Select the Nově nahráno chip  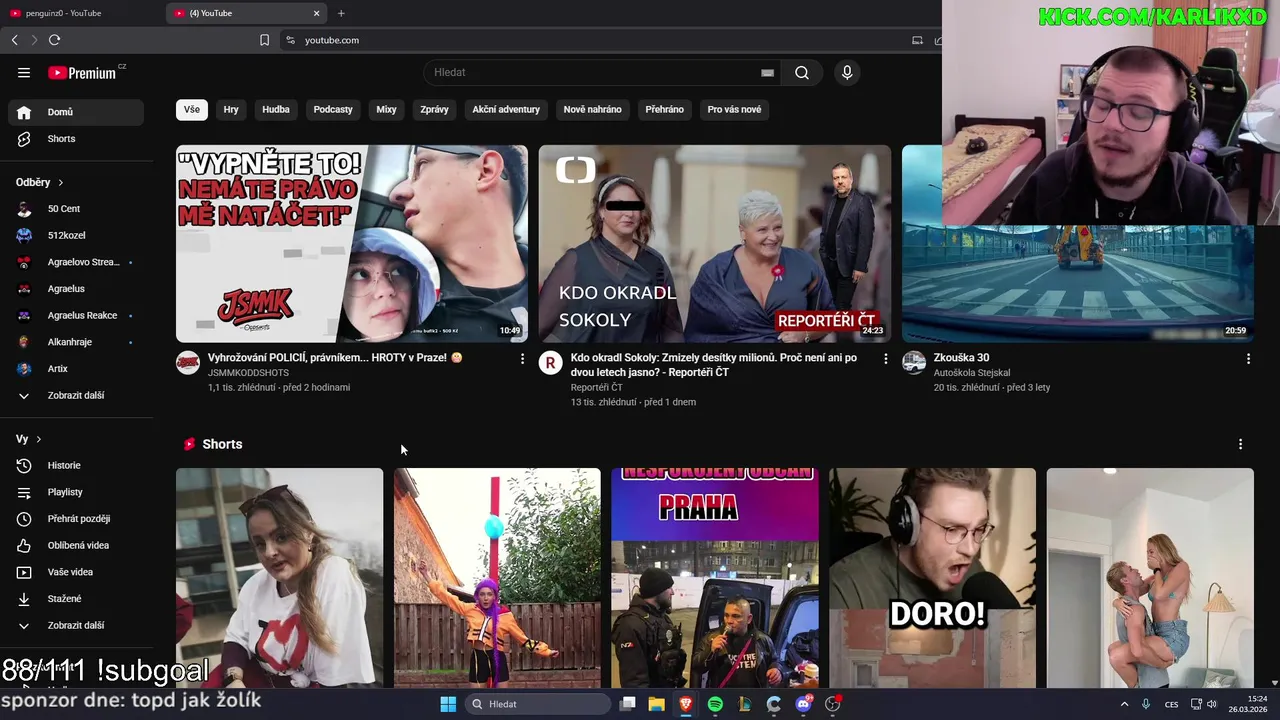pos(592,110)
